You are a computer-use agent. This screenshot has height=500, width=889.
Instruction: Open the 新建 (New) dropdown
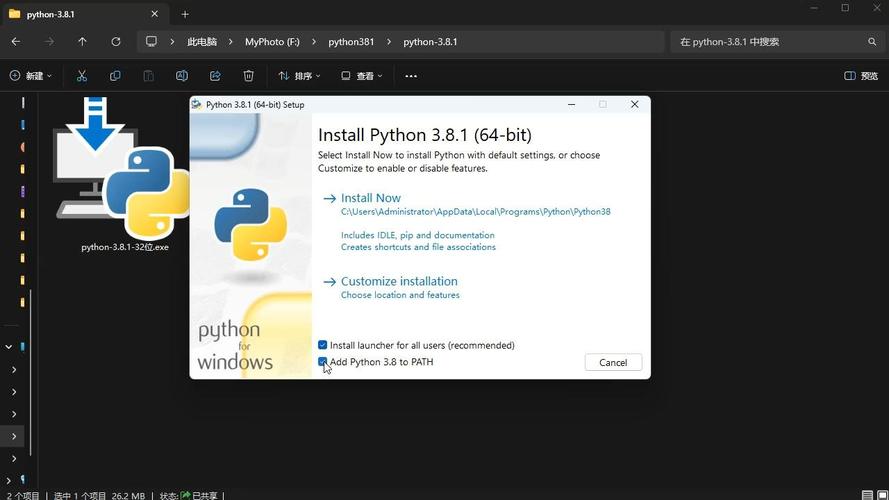pyautogui.click(x=31, y=76)
